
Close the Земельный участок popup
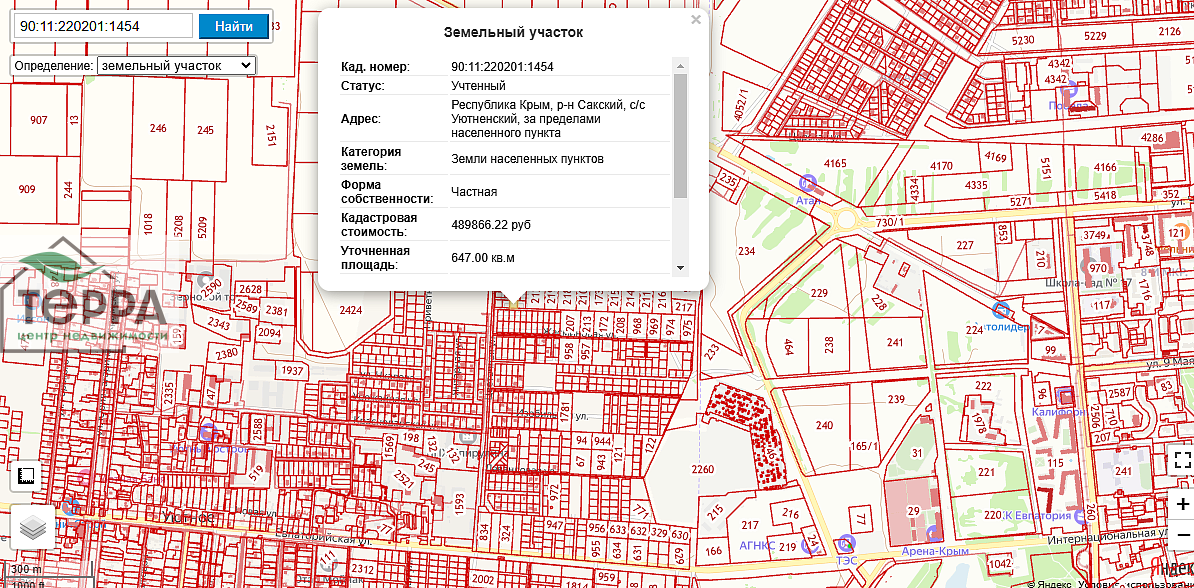point(696,19)
